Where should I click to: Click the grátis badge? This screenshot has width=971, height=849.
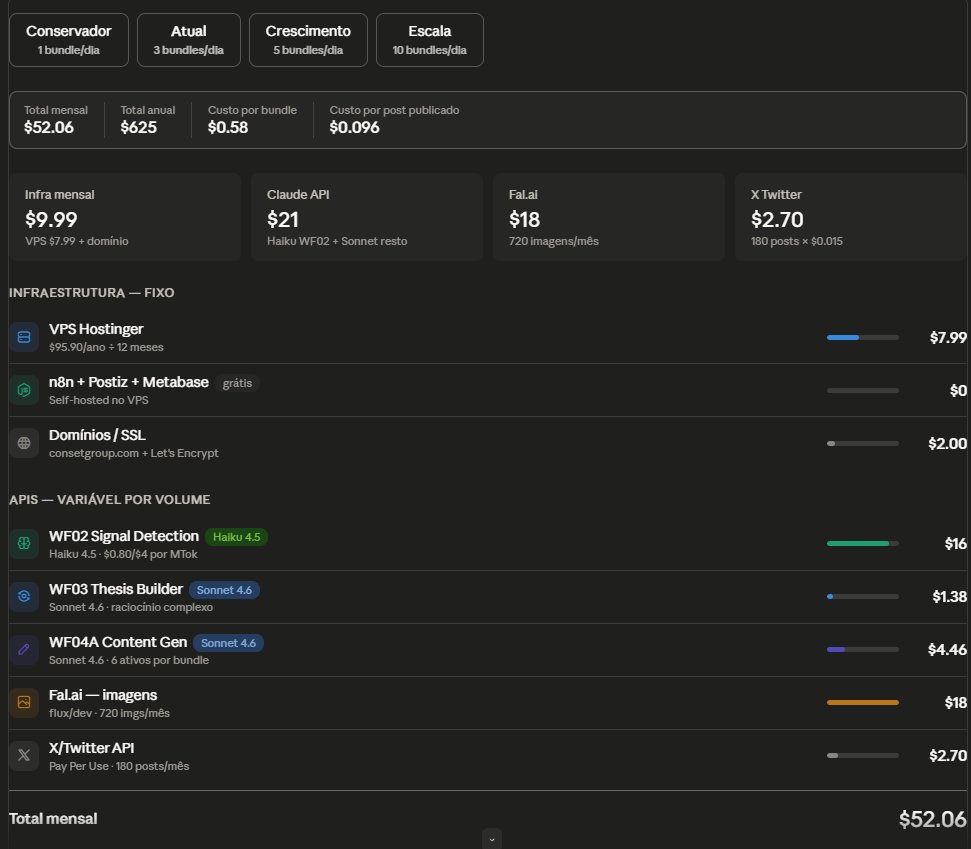coord(237,383)
